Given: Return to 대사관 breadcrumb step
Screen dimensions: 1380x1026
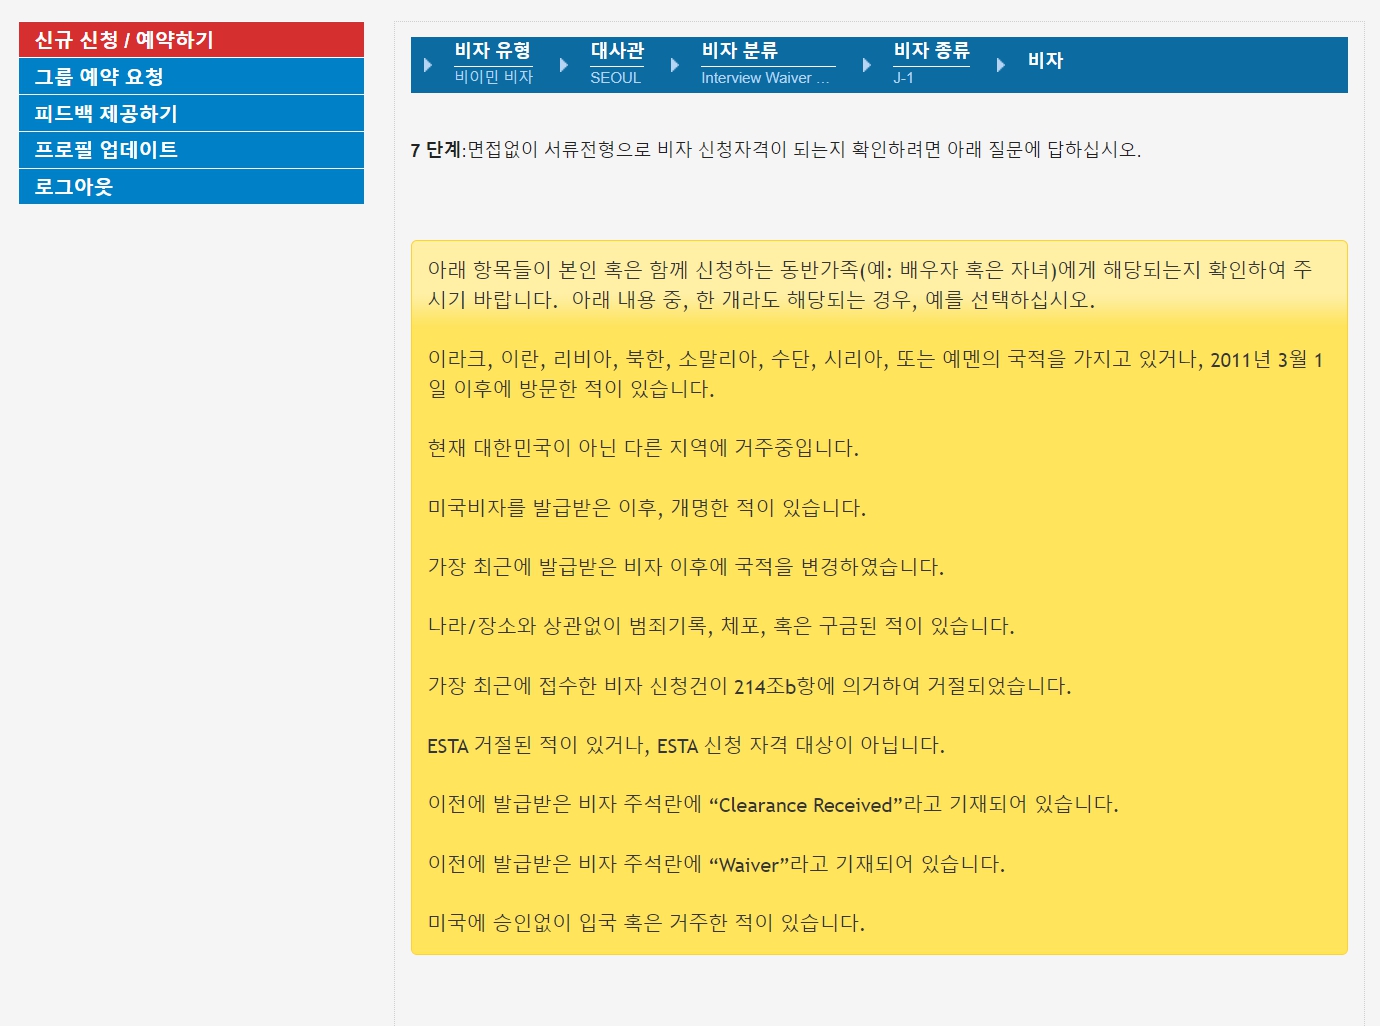Looking at the screenshot, I should point(617,51).
